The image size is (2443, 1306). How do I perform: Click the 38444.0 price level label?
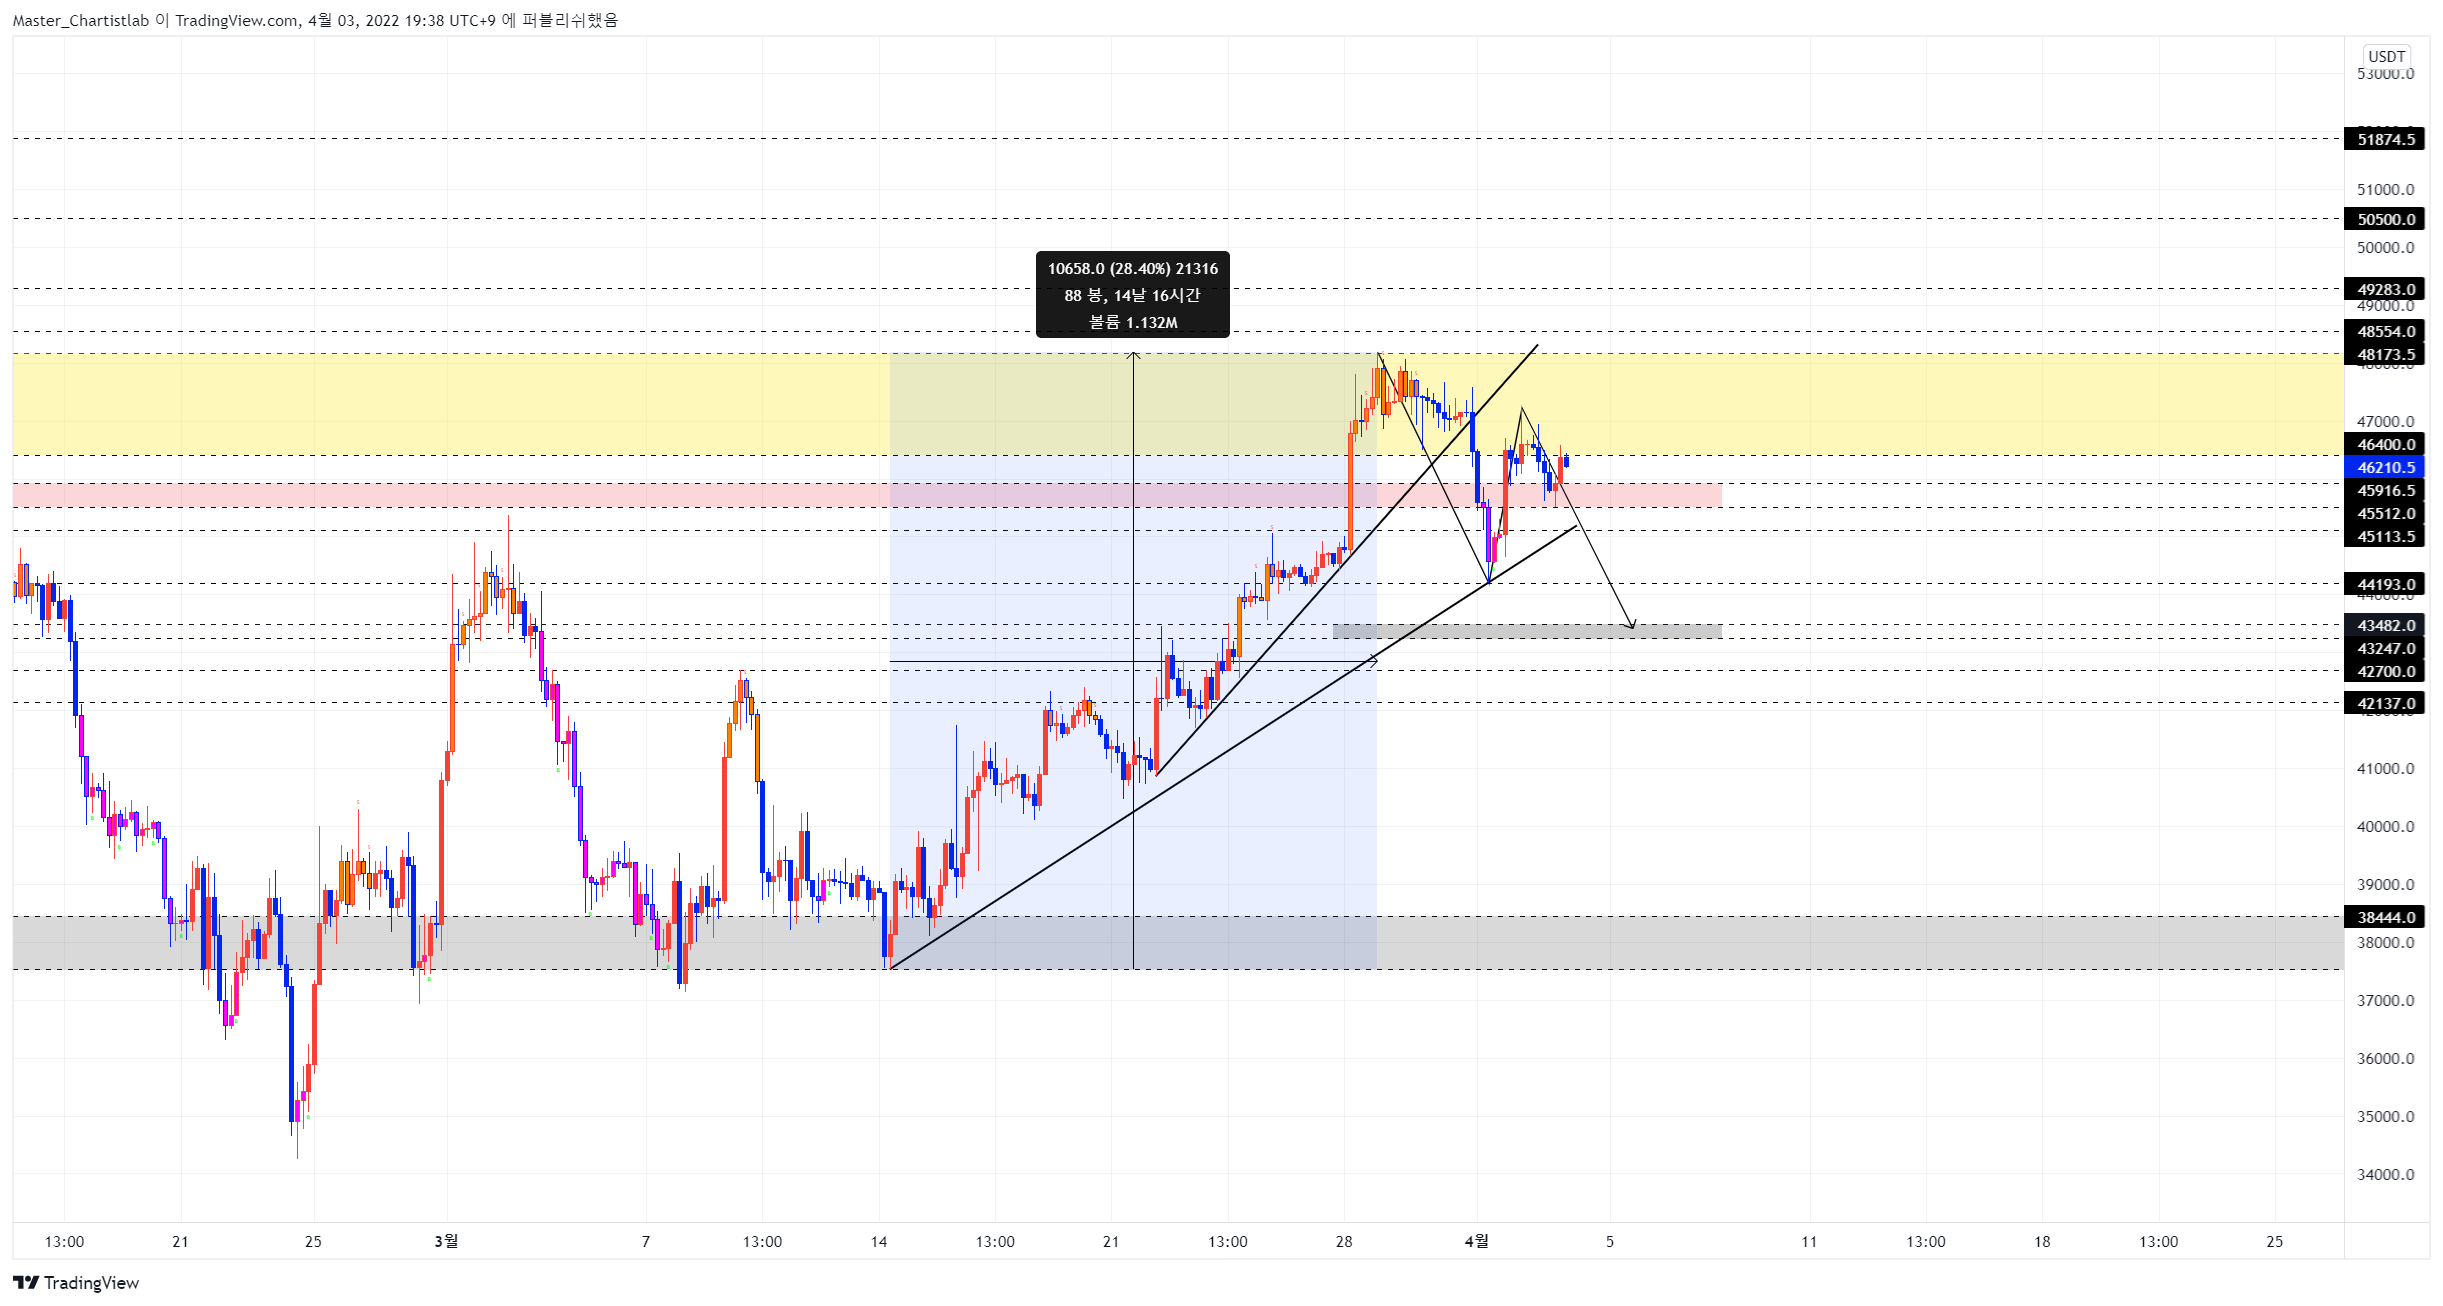pos(2385,917)
